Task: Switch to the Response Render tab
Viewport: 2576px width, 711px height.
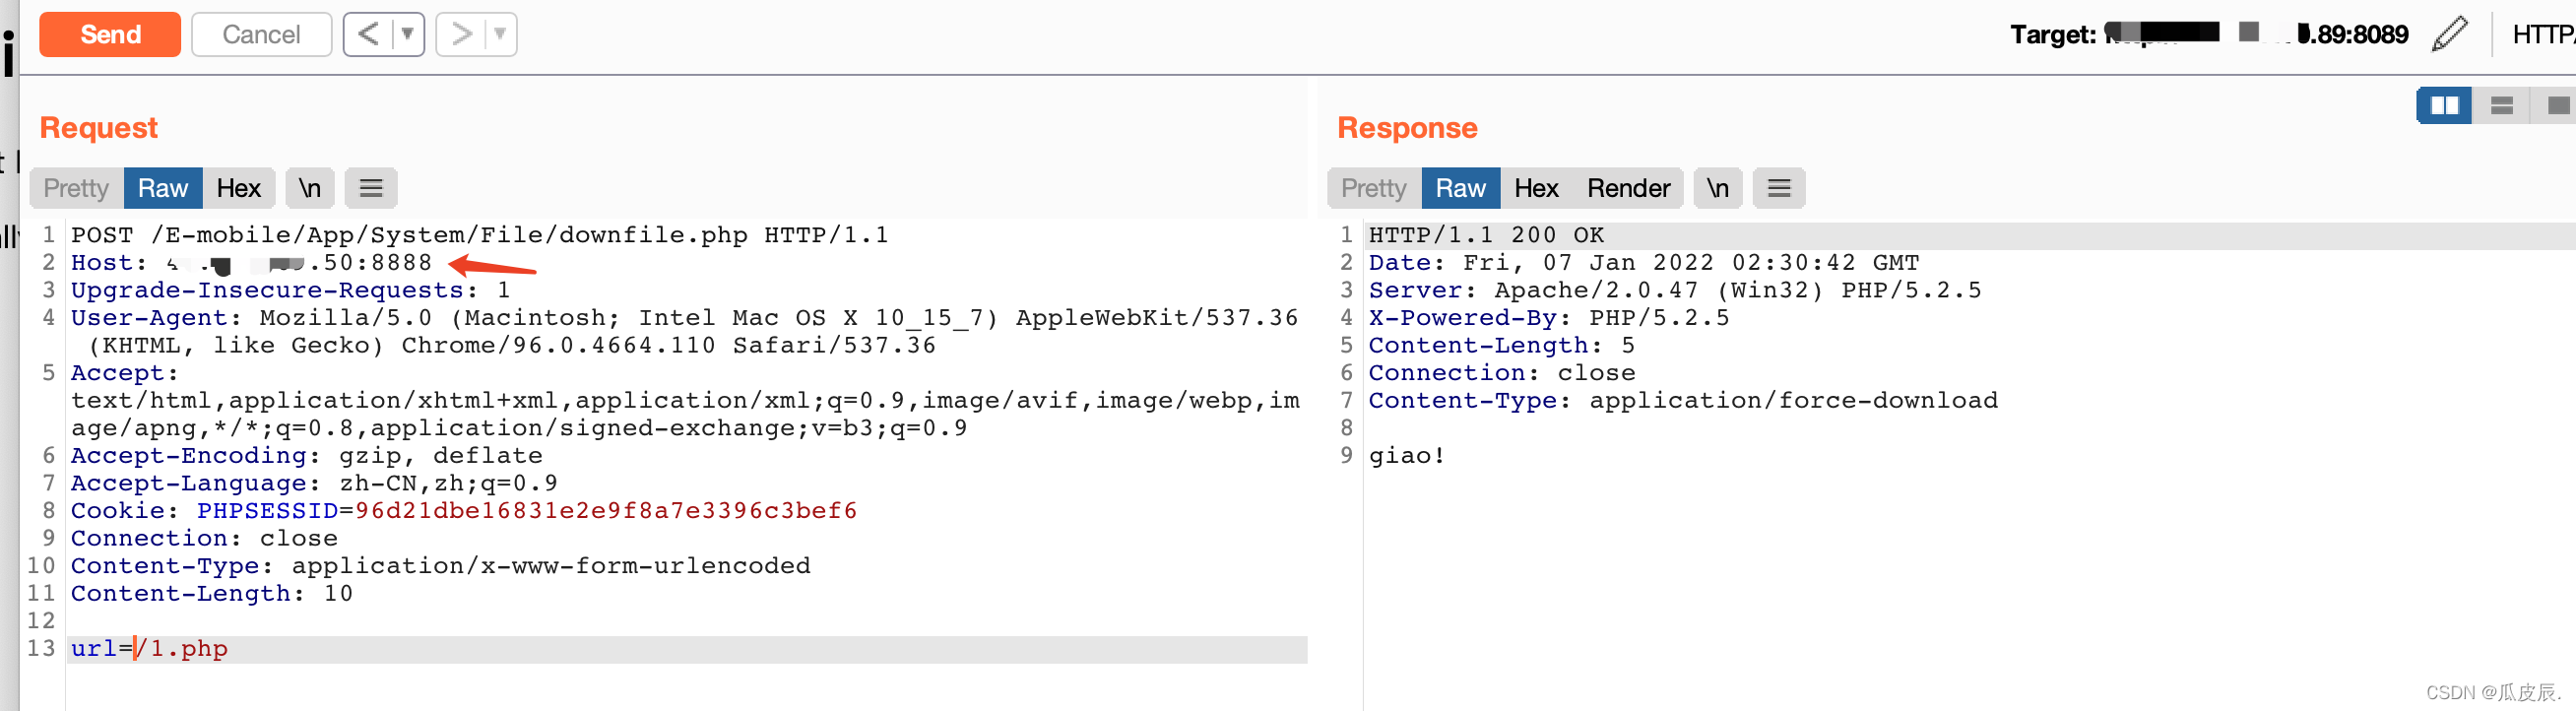Action: [1628, 188]
